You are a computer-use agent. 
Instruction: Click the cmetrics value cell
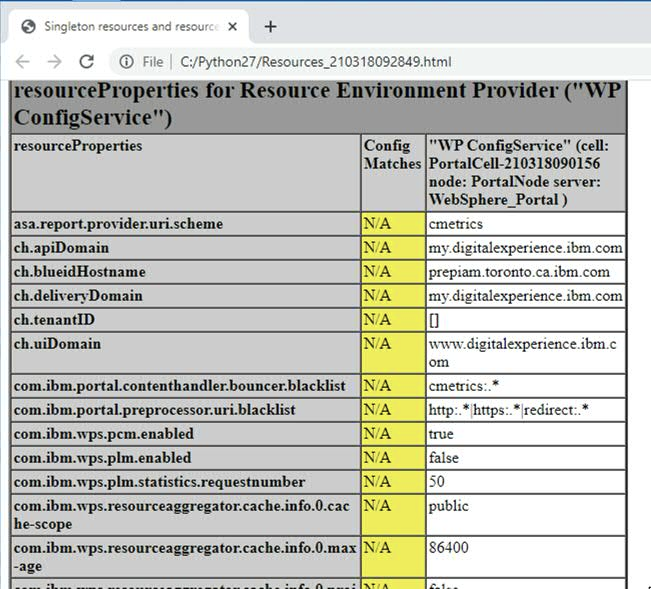point(526,224)
